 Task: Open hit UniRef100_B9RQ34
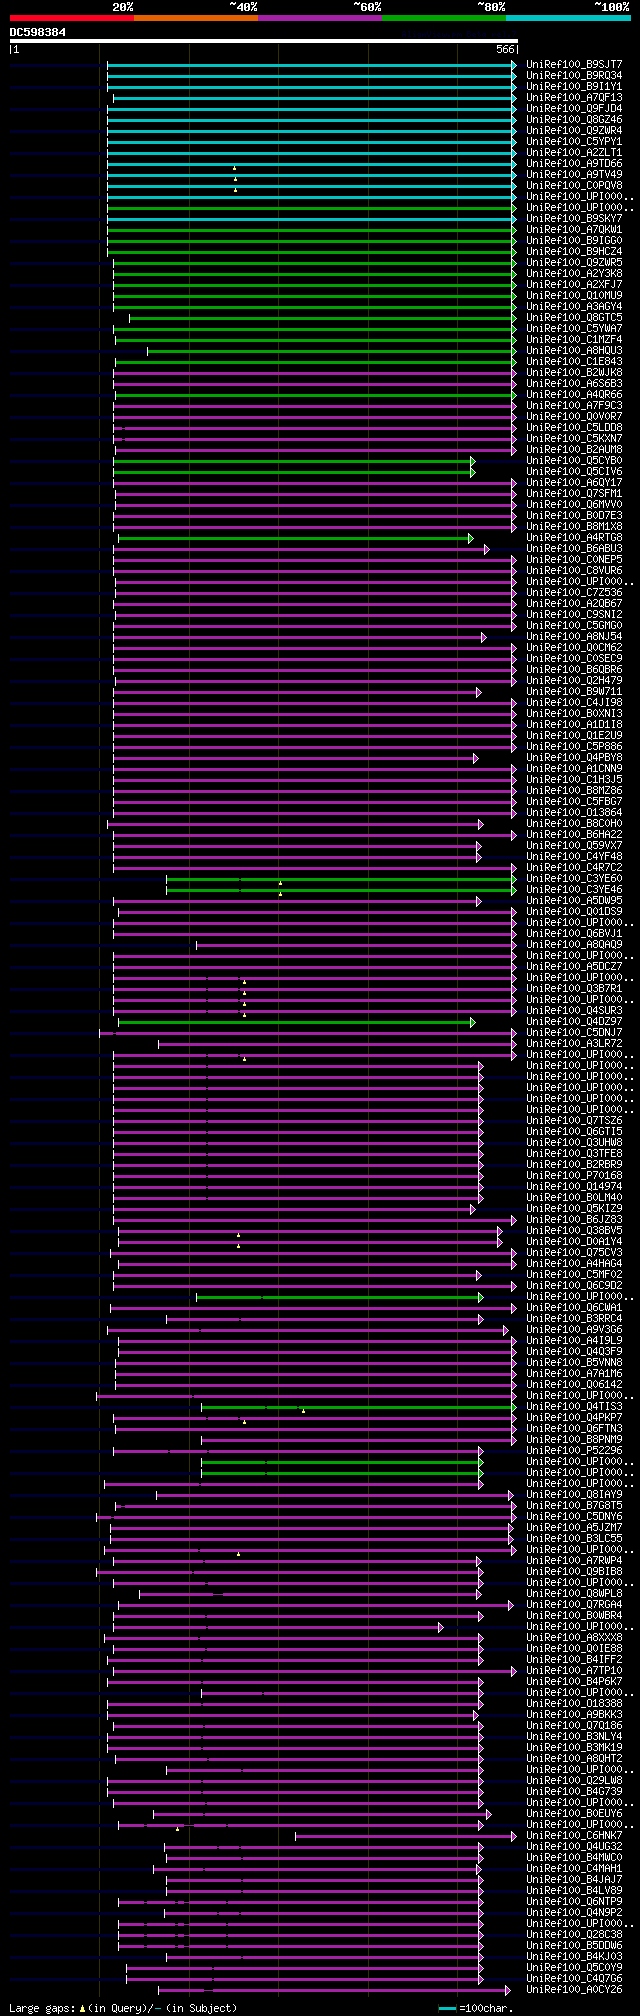coord(574,76)
